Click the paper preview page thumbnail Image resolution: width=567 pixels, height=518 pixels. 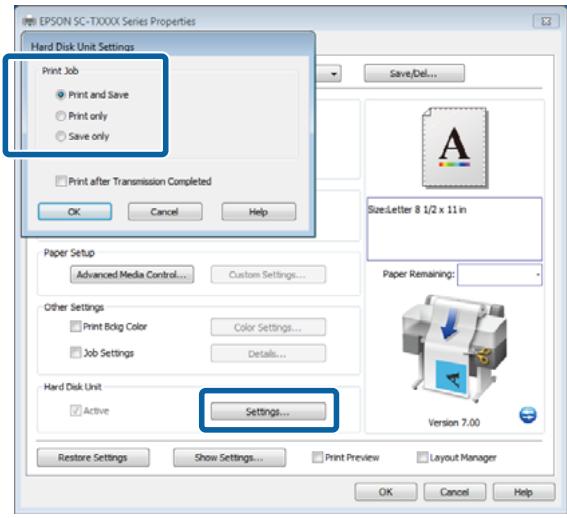click(455, 147)
